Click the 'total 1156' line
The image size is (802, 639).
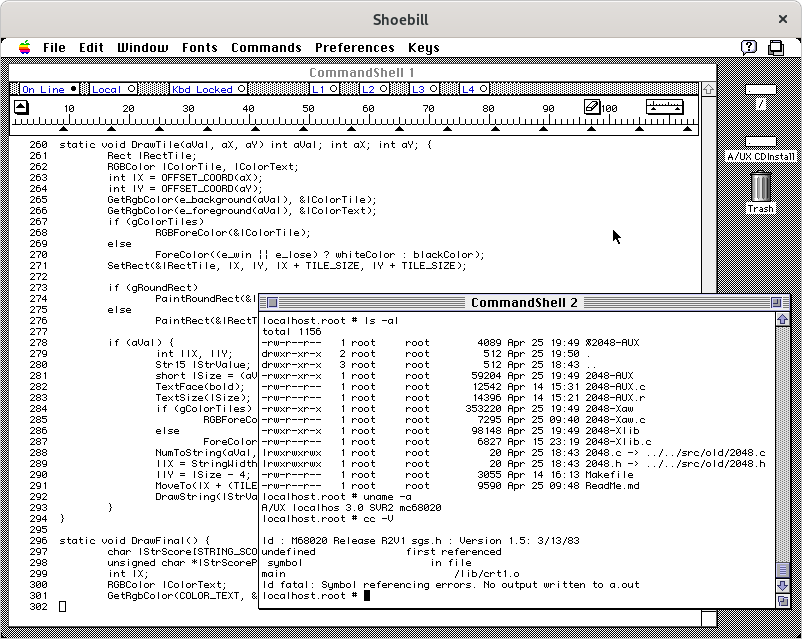tap(292, 332)
